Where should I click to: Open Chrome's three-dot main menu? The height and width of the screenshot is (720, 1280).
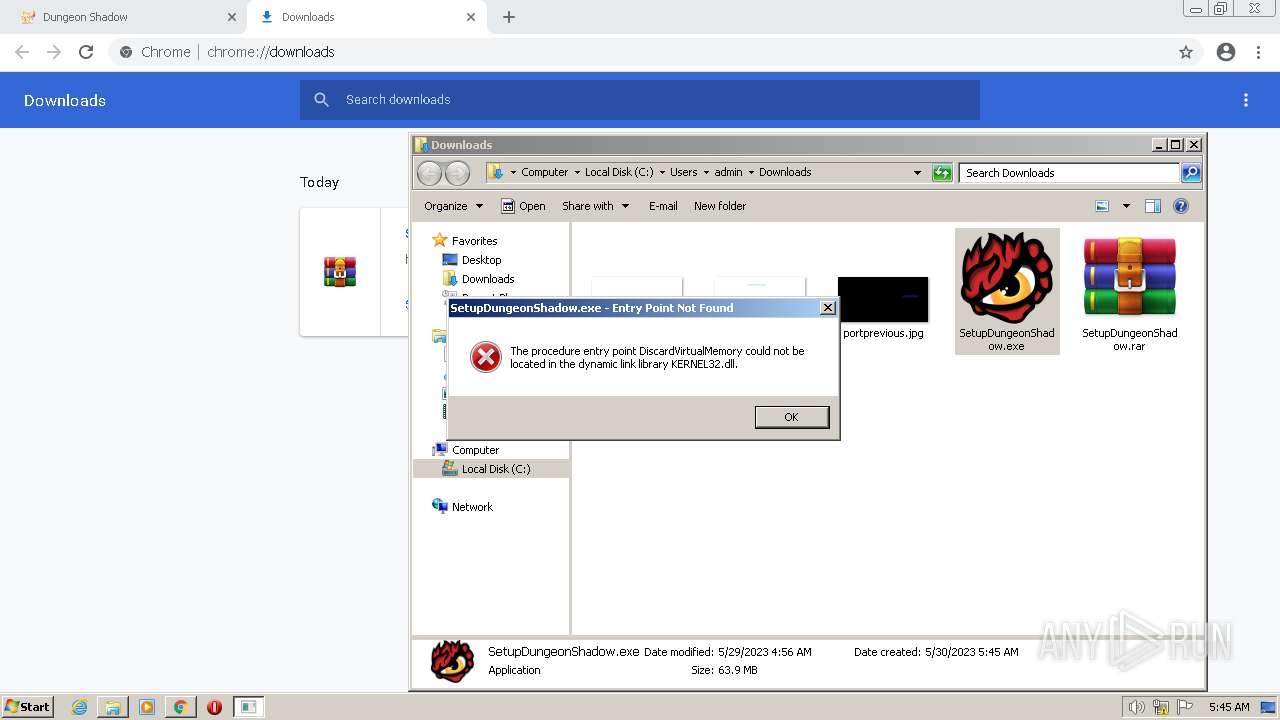click(x=1258, y=52)
